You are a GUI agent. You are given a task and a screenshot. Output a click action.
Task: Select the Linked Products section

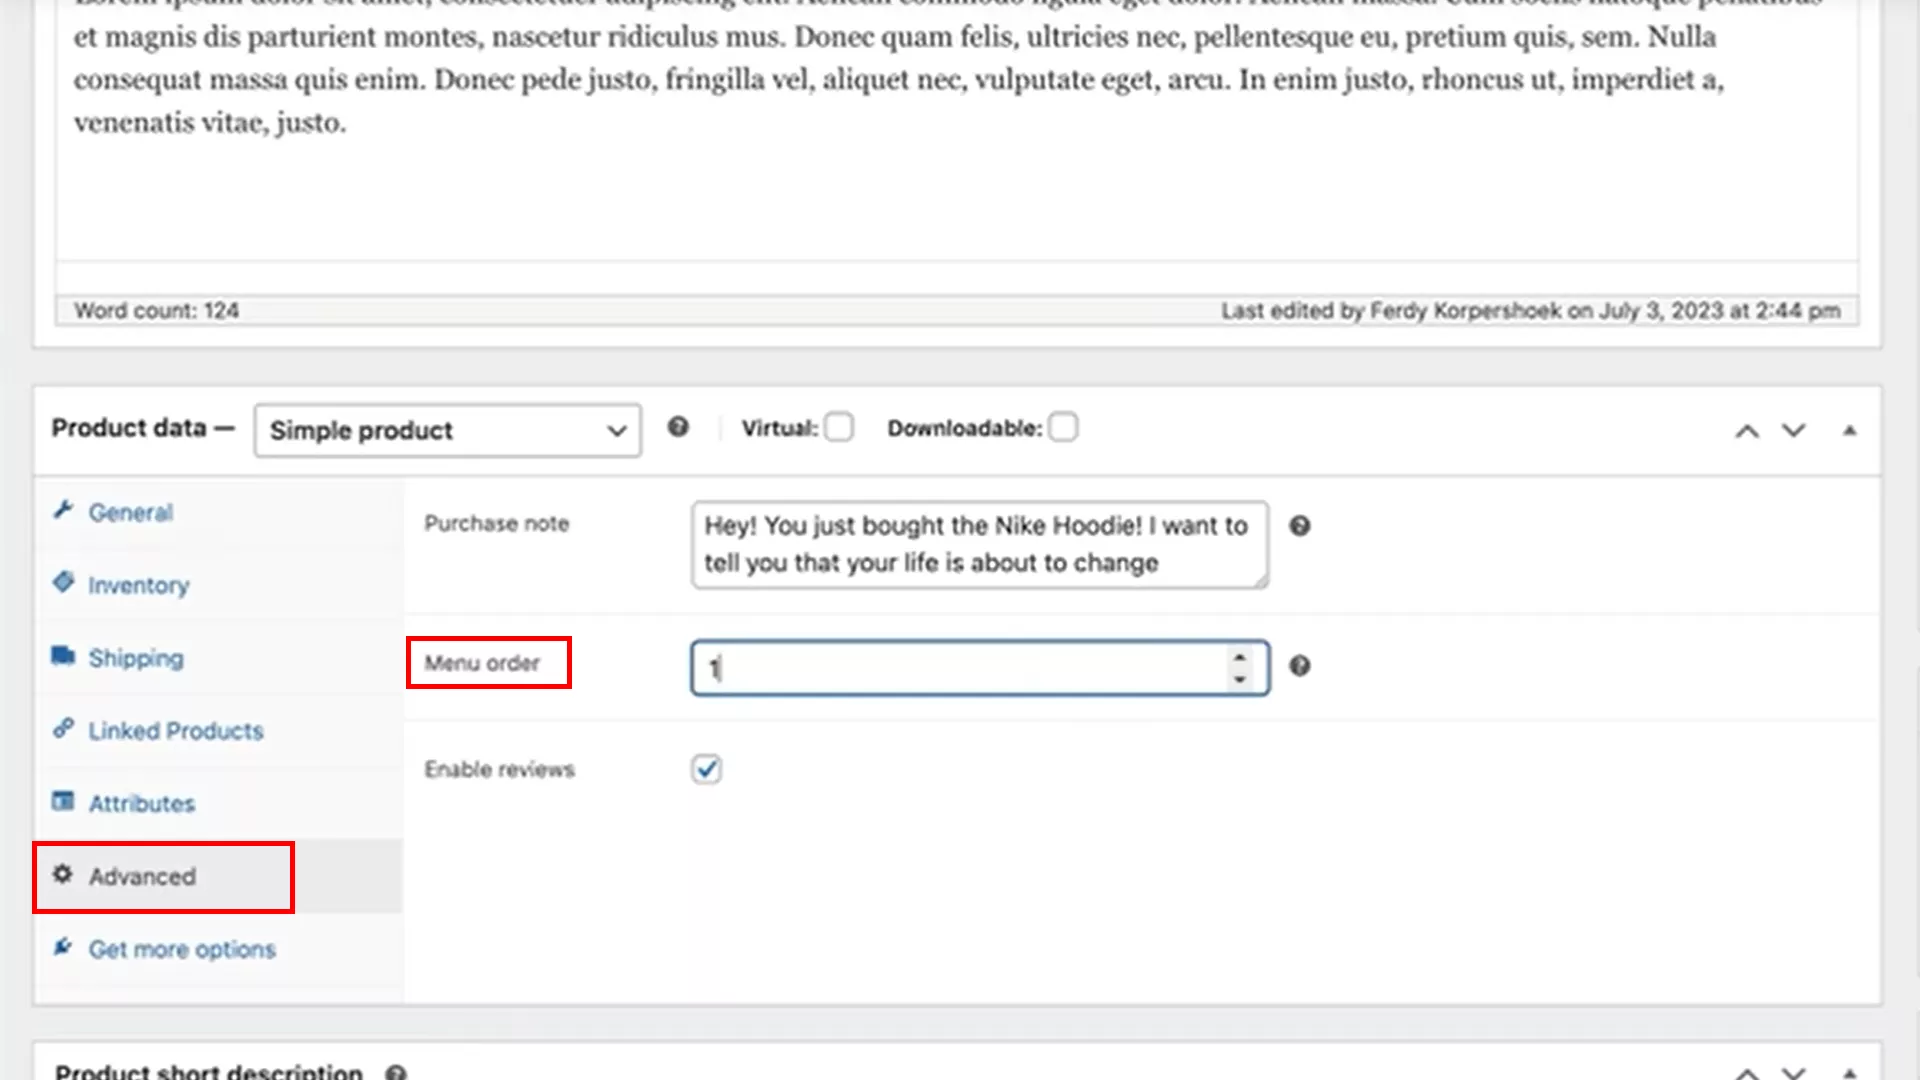pos(175,730)
